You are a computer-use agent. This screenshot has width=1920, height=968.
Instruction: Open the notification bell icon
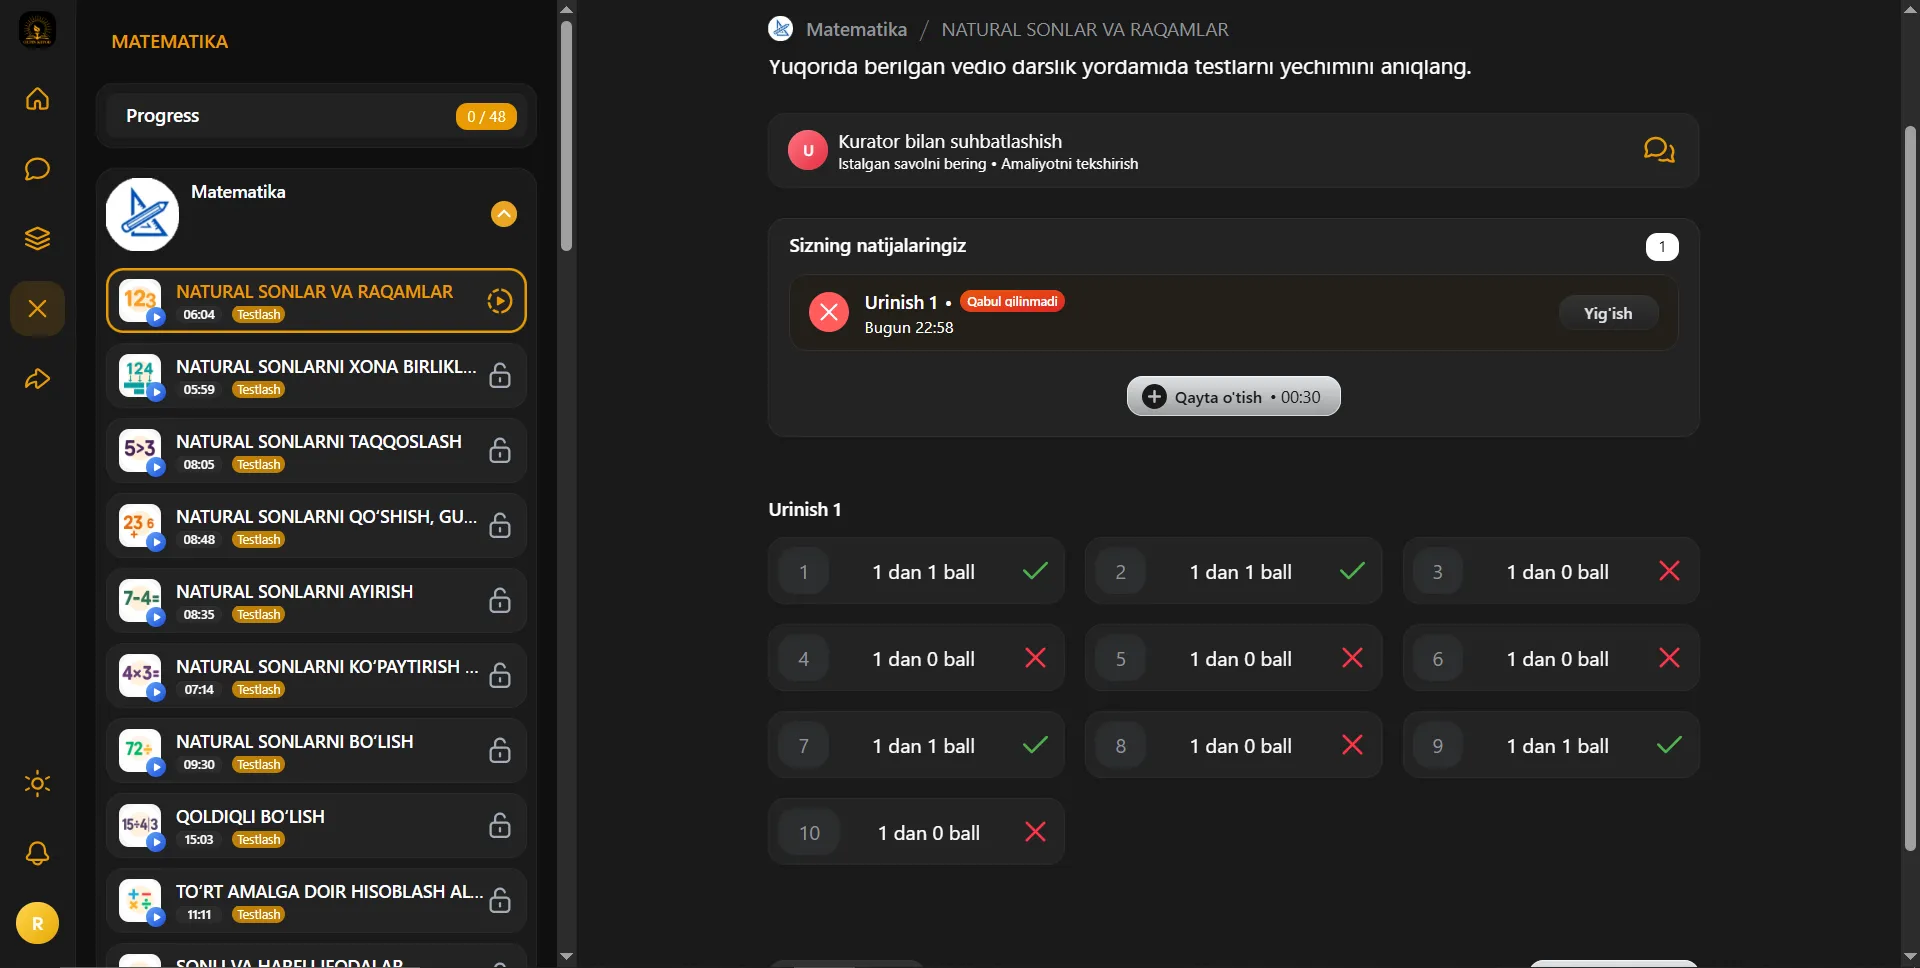coord(37,853)
